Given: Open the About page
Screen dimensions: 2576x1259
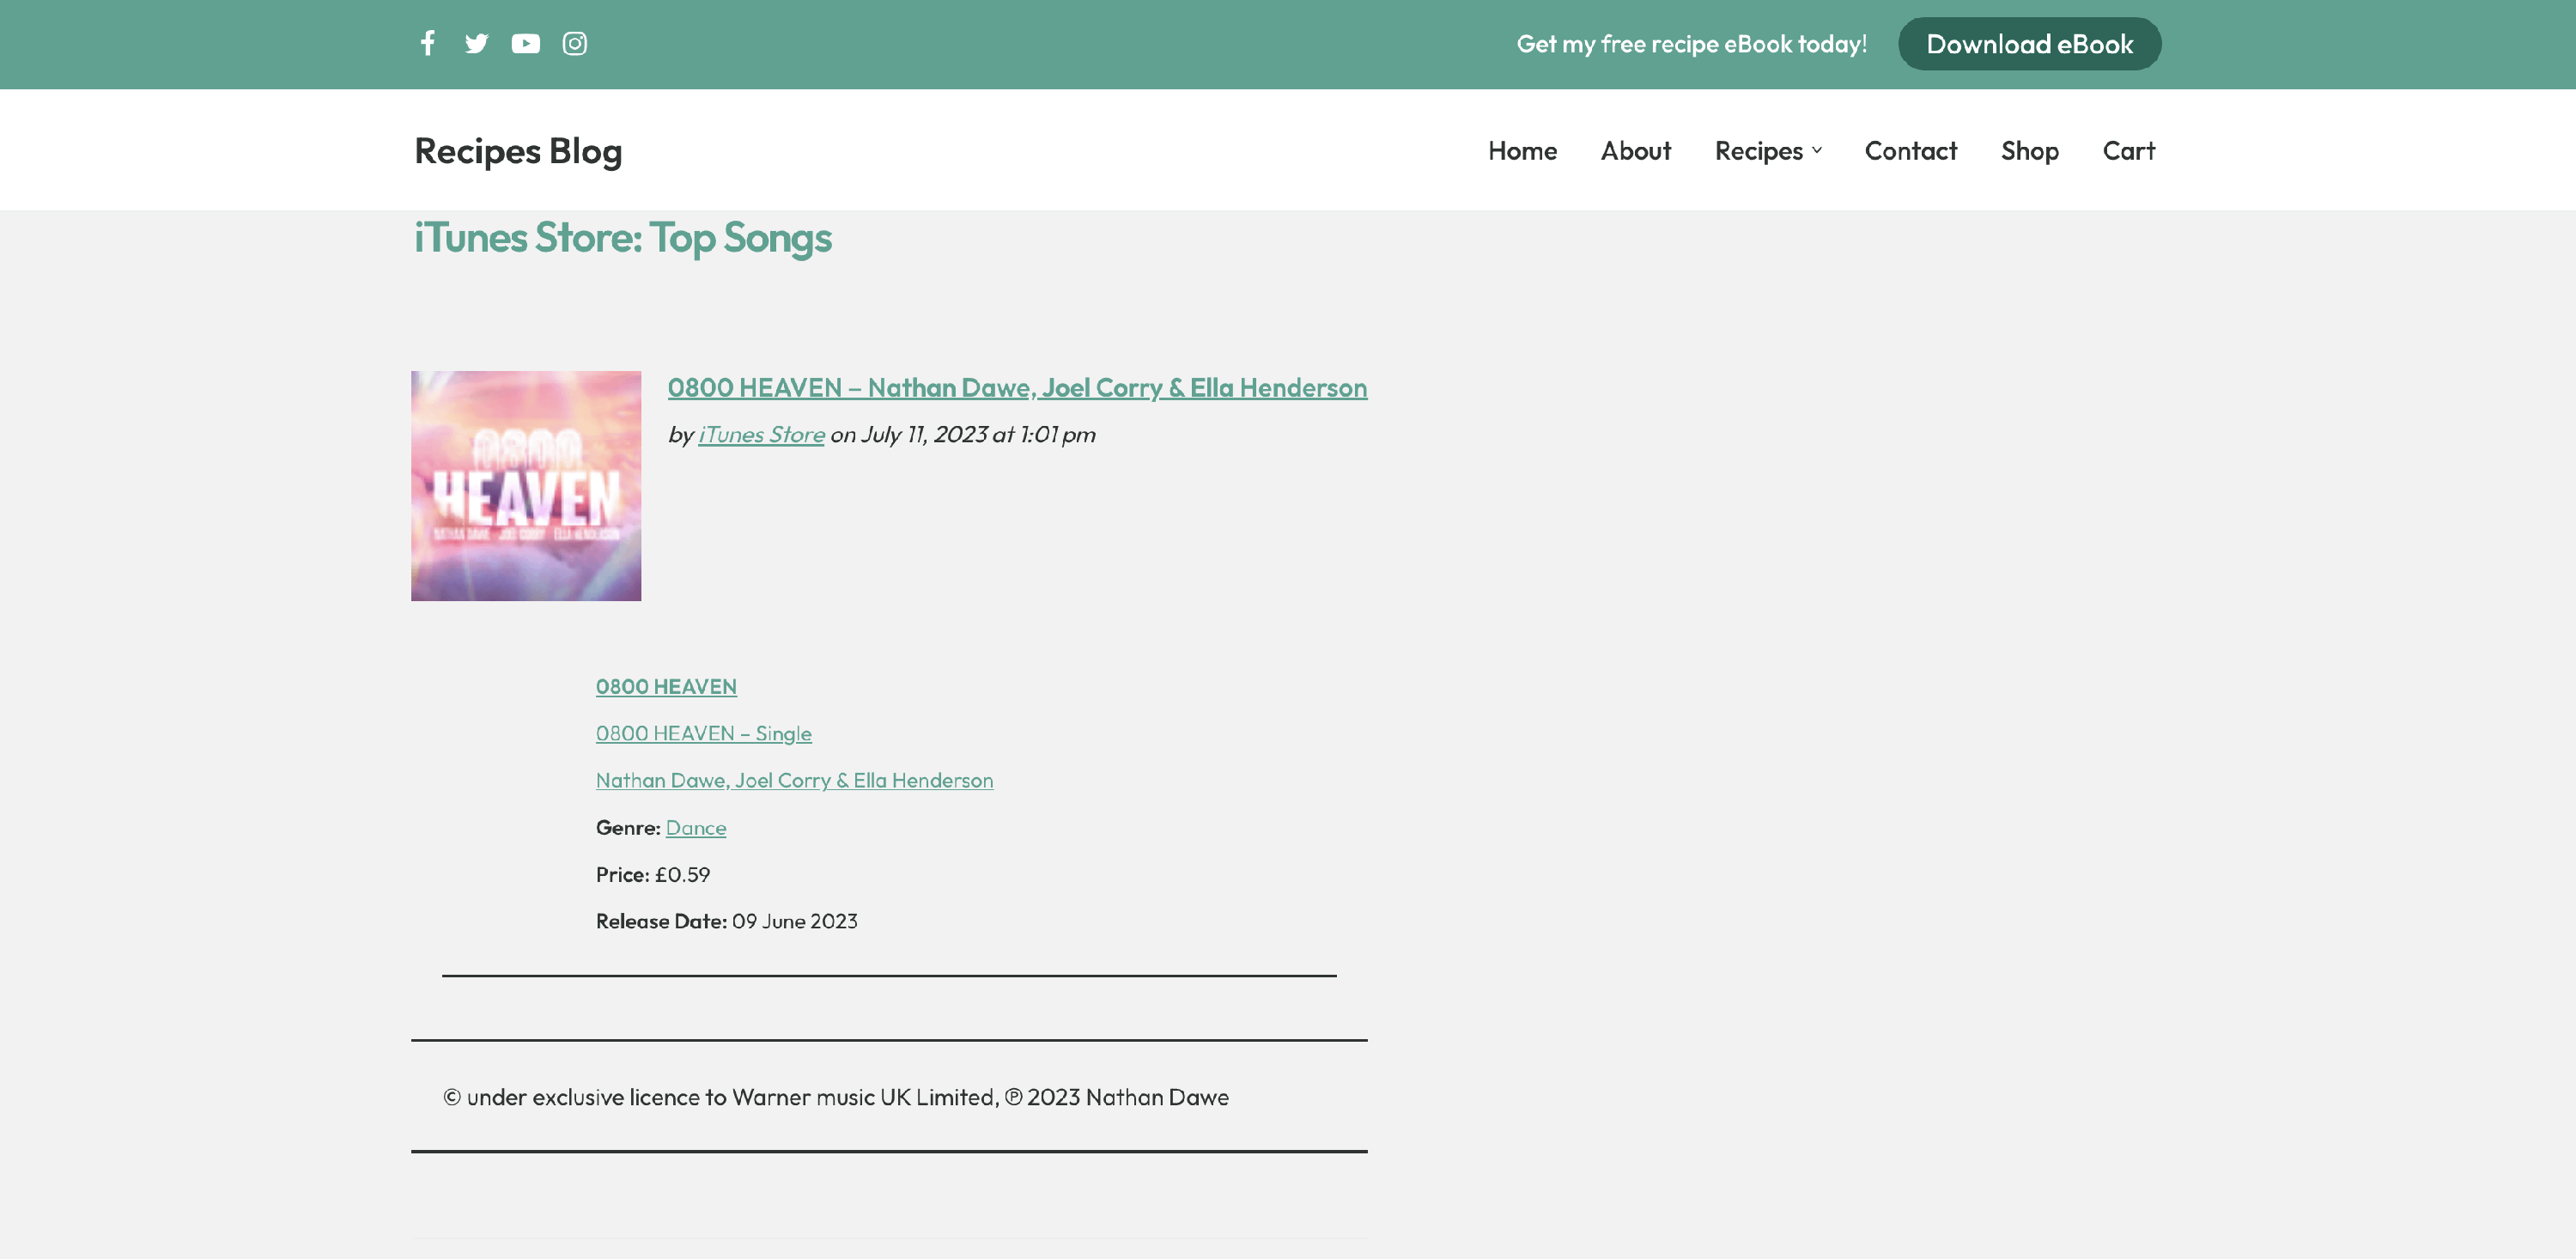Looking at the screenshot, I should tap(1635, 150).
